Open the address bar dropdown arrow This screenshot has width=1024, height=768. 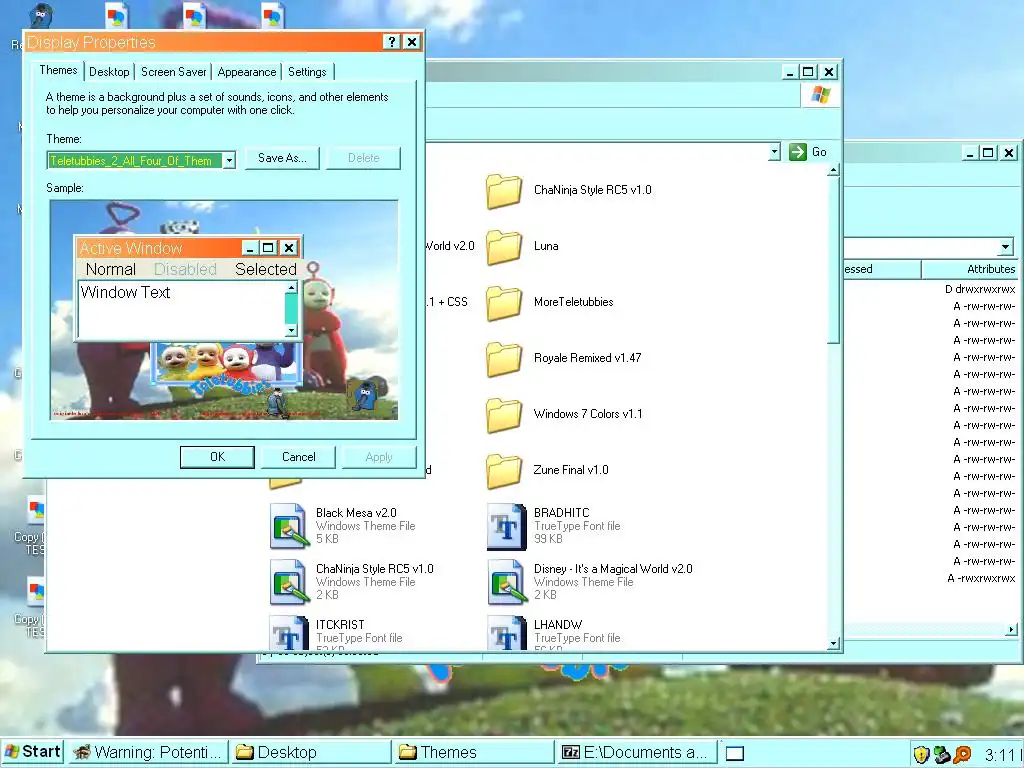point(774,152)
